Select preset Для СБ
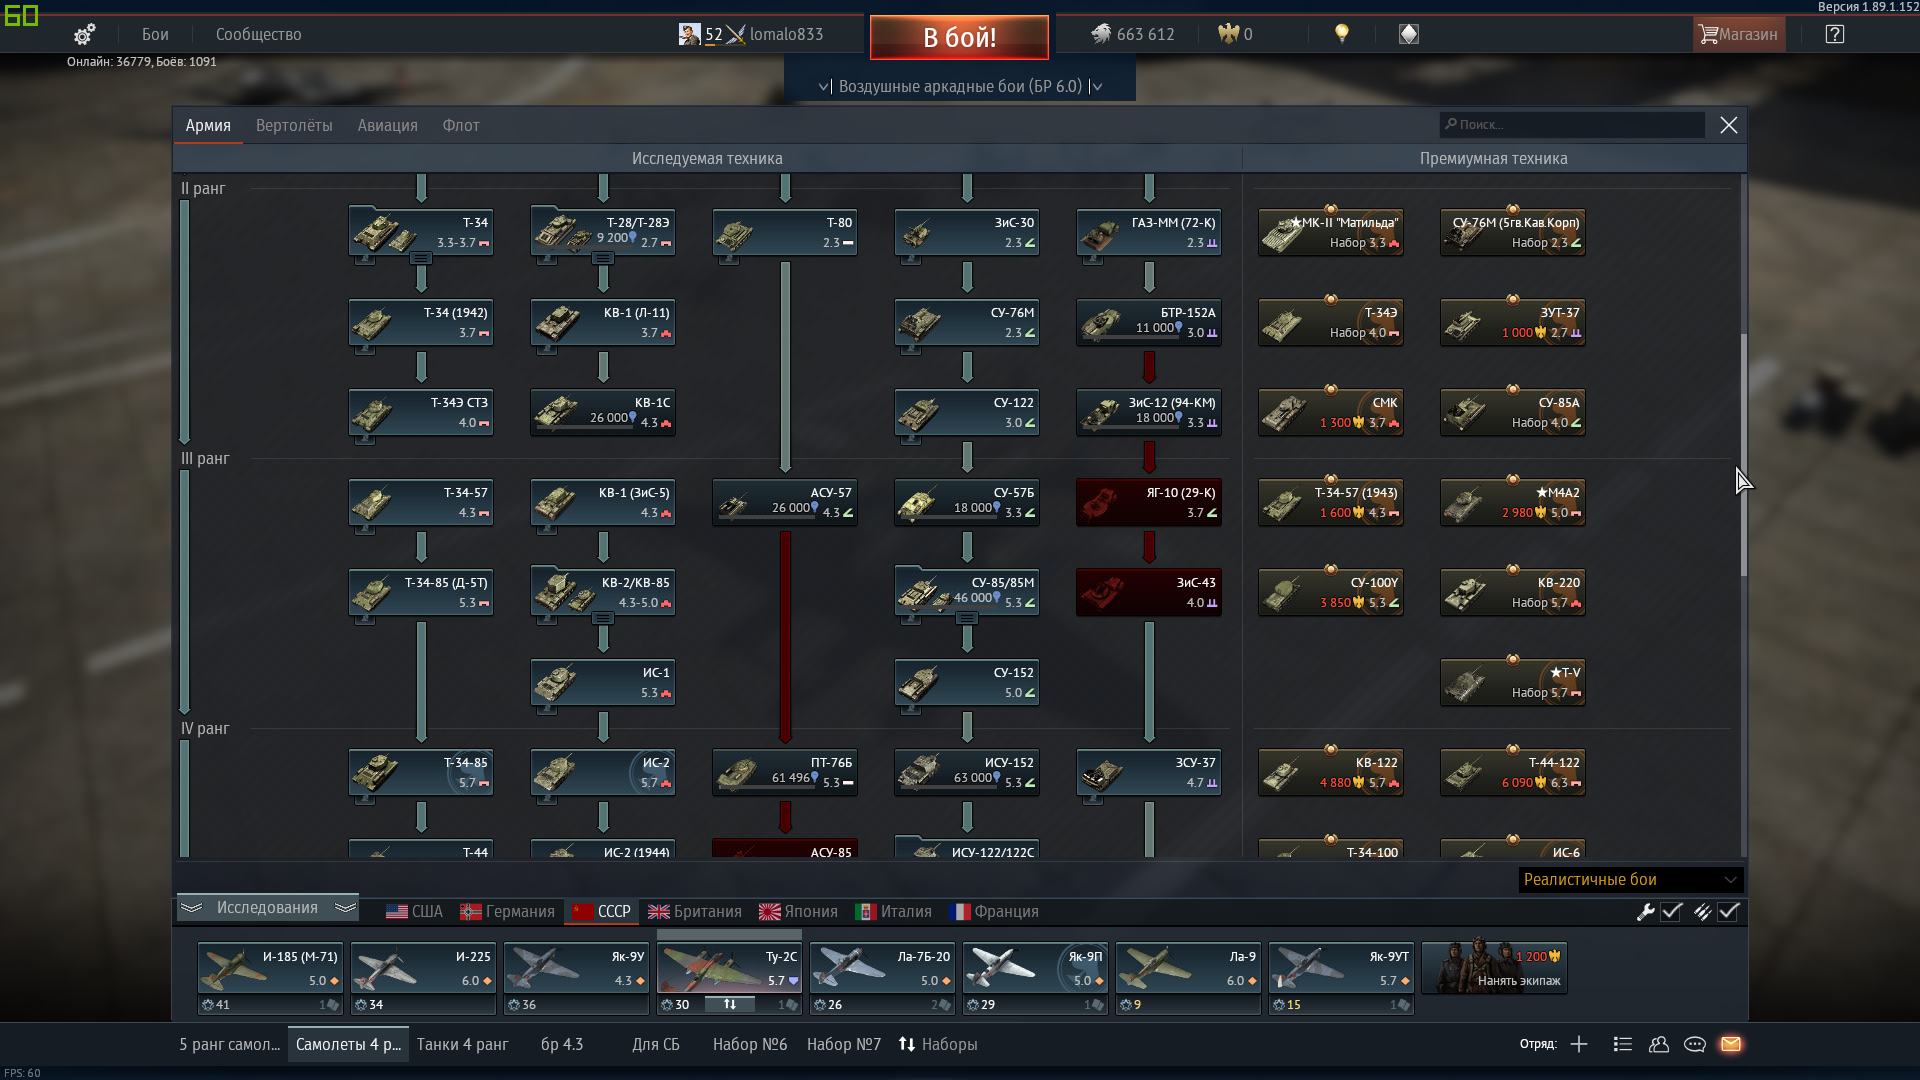Viewport: 1920px width, 1080px height. pyautogui.click(x=655, y=1044)
